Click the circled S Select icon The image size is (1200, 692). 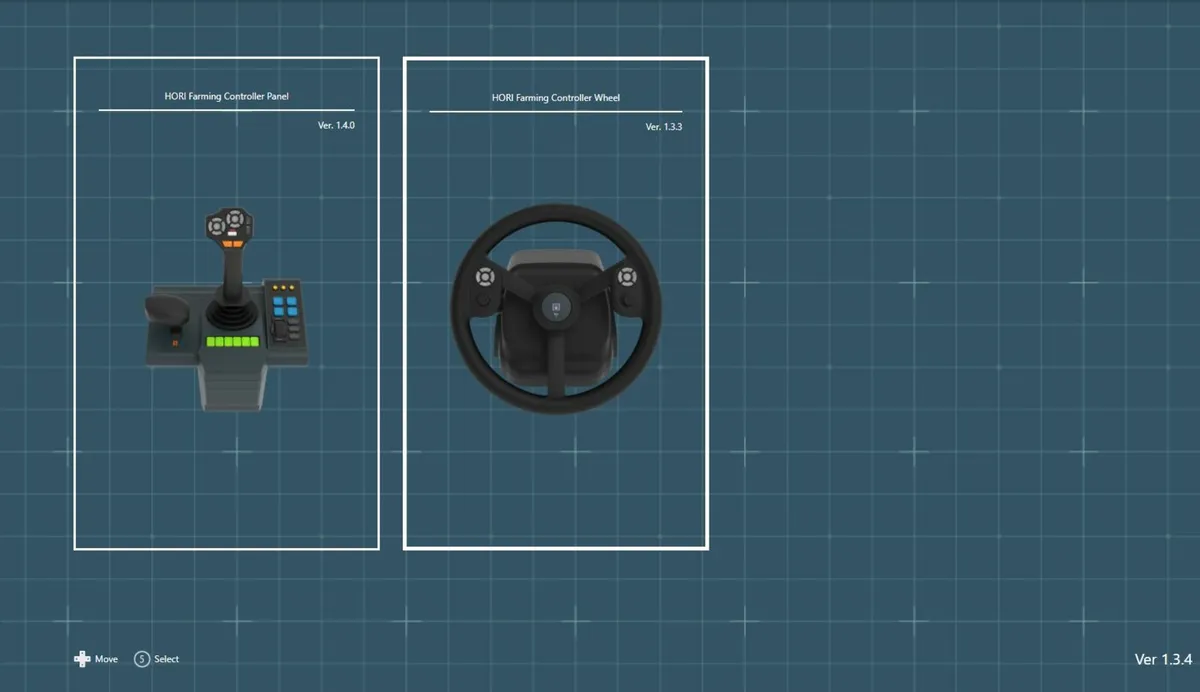[x=141, y=659]
